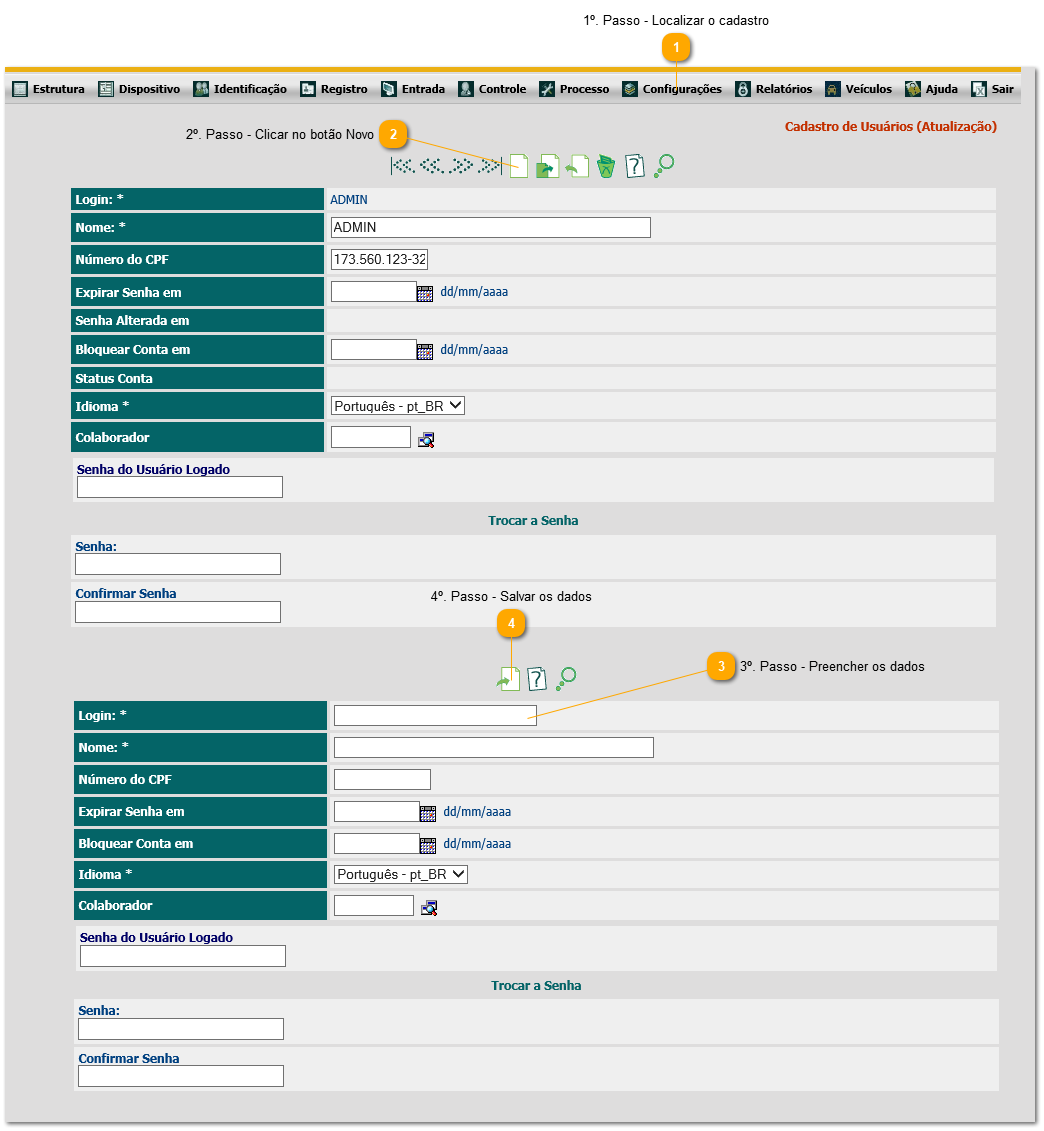Expand Idioma dropdown in the empty bottom form
This screenshot has height=1131, width=1044.
point(401,874)
